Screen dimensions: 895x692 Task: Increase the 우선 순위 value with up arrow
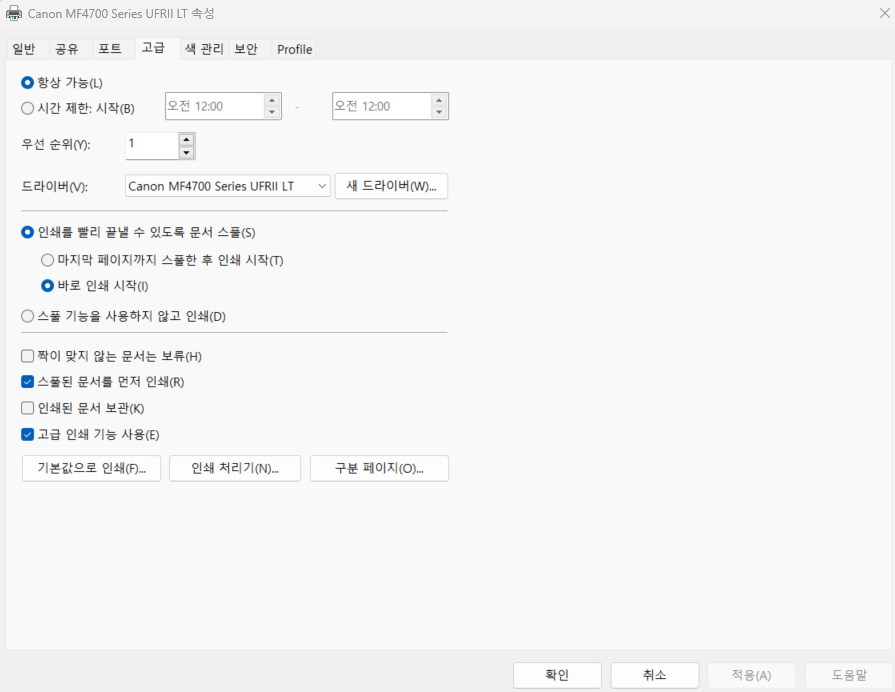[x=186, y=139]
